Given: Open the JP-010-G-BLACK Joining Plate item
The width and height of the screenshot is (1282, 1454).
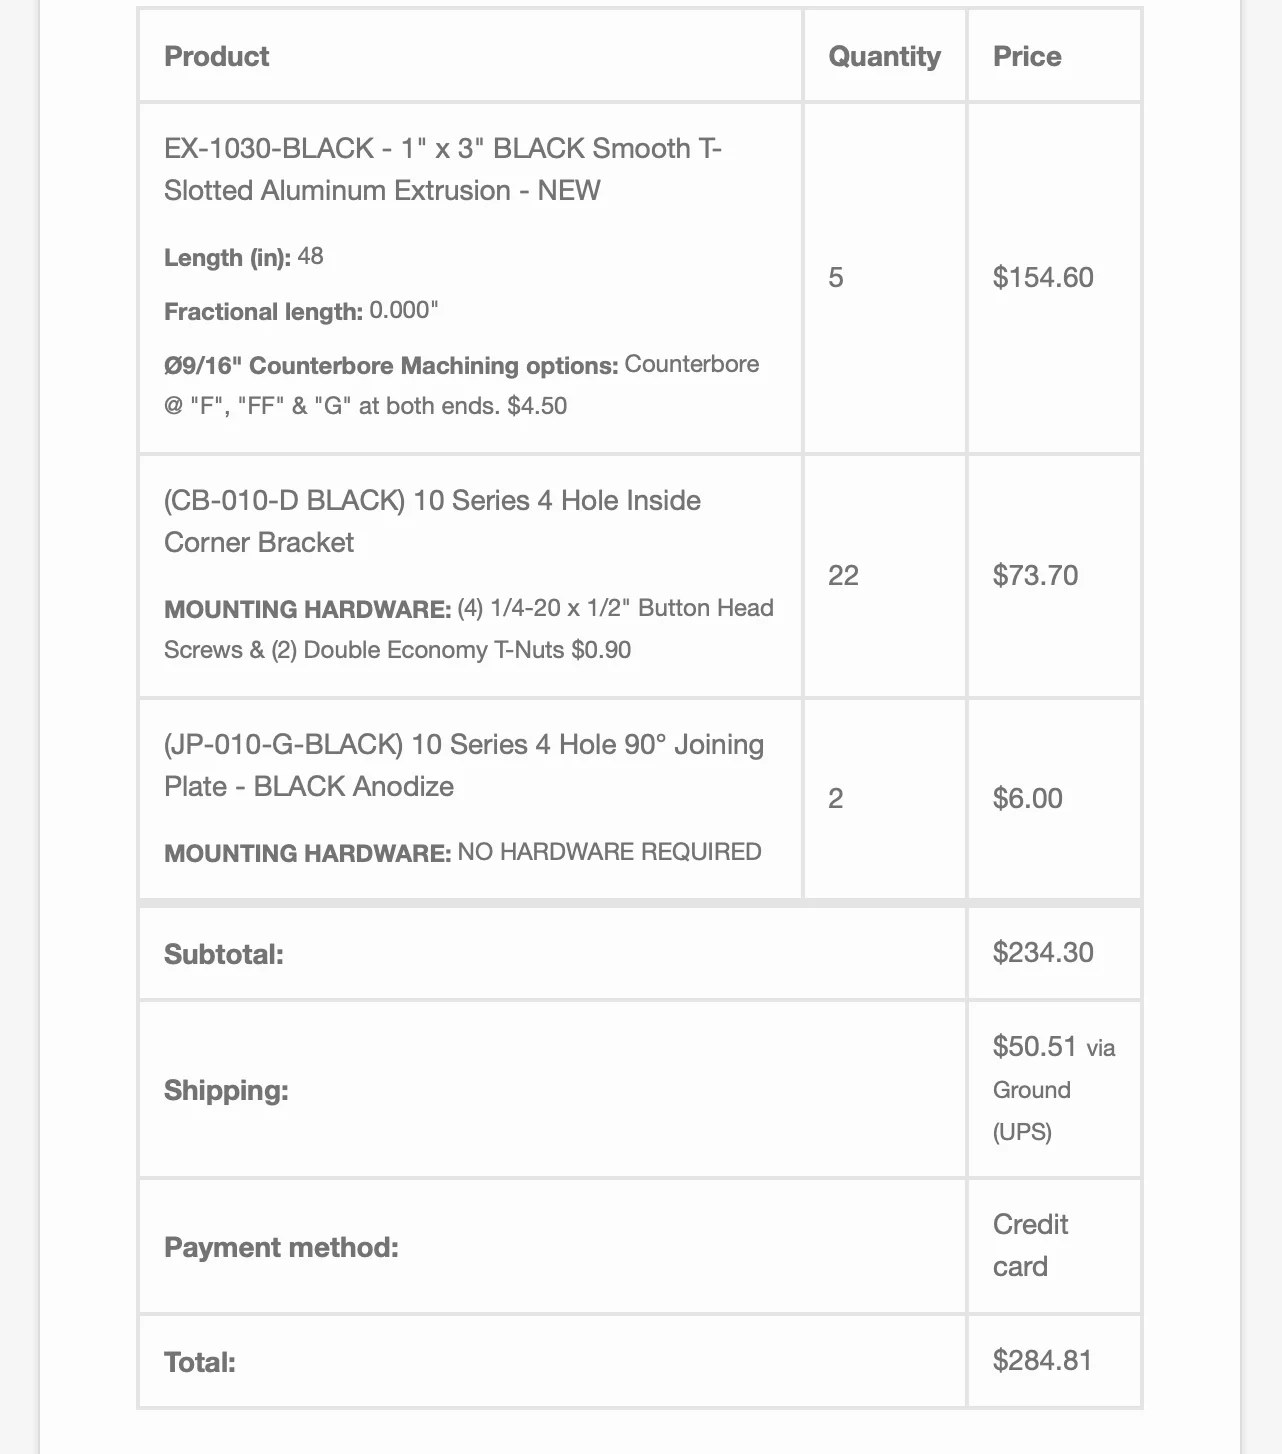Looking at the screenshot, I should pos(464,765).
